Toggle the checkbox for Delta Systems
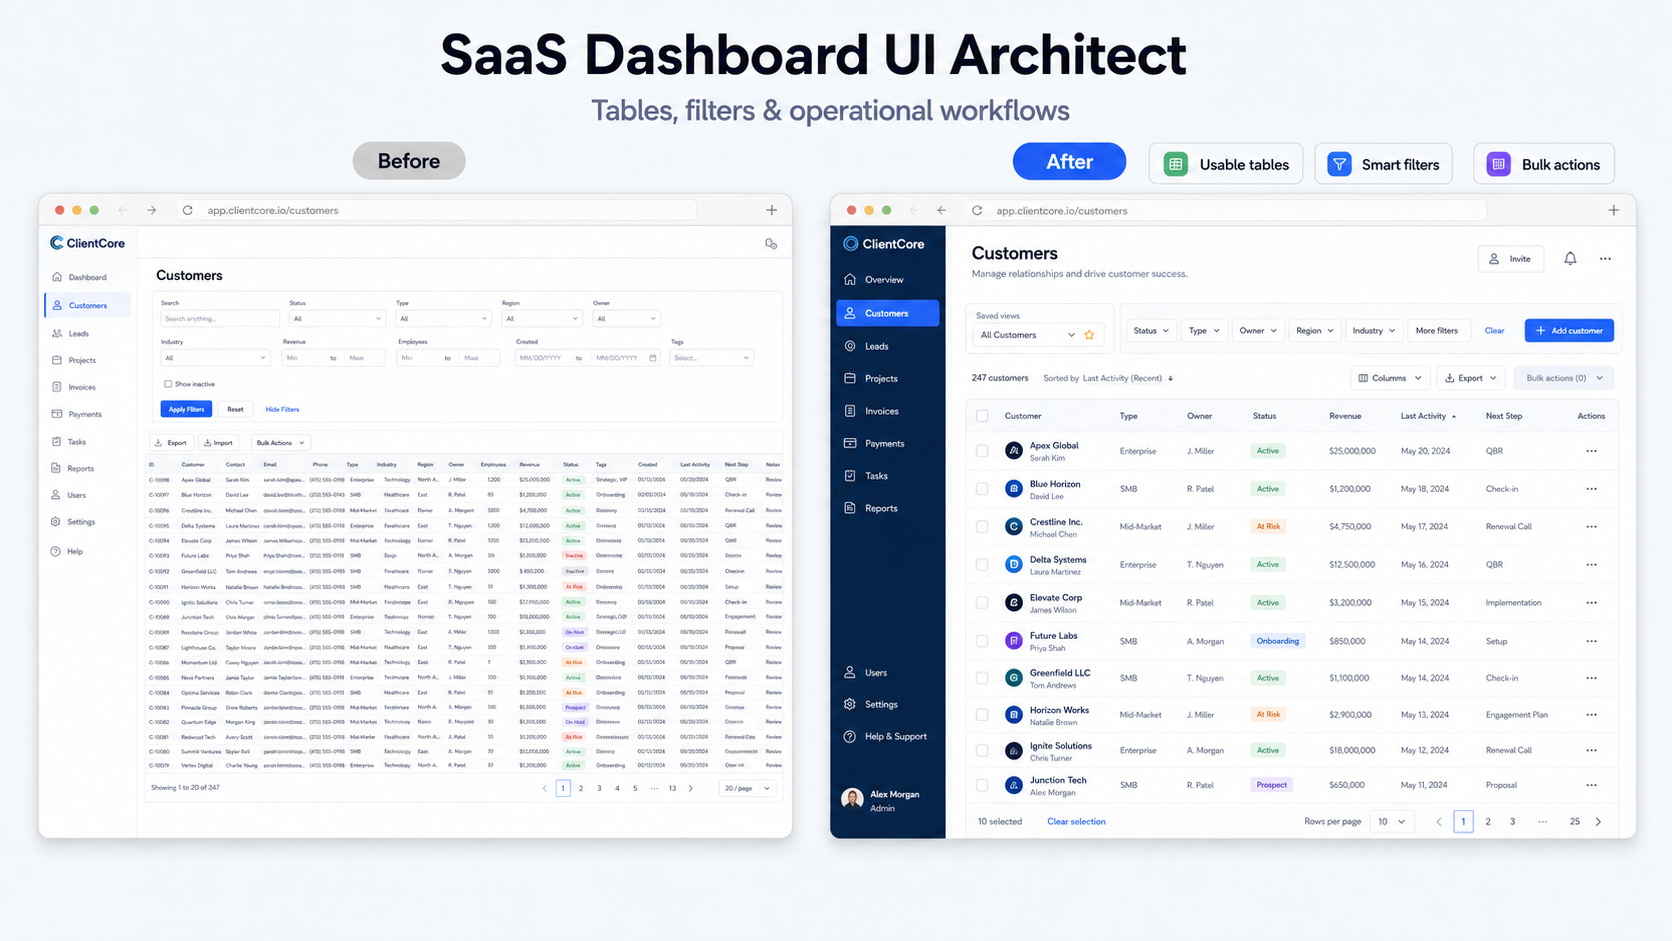1672x941 pixels. (x=982, y=565)
